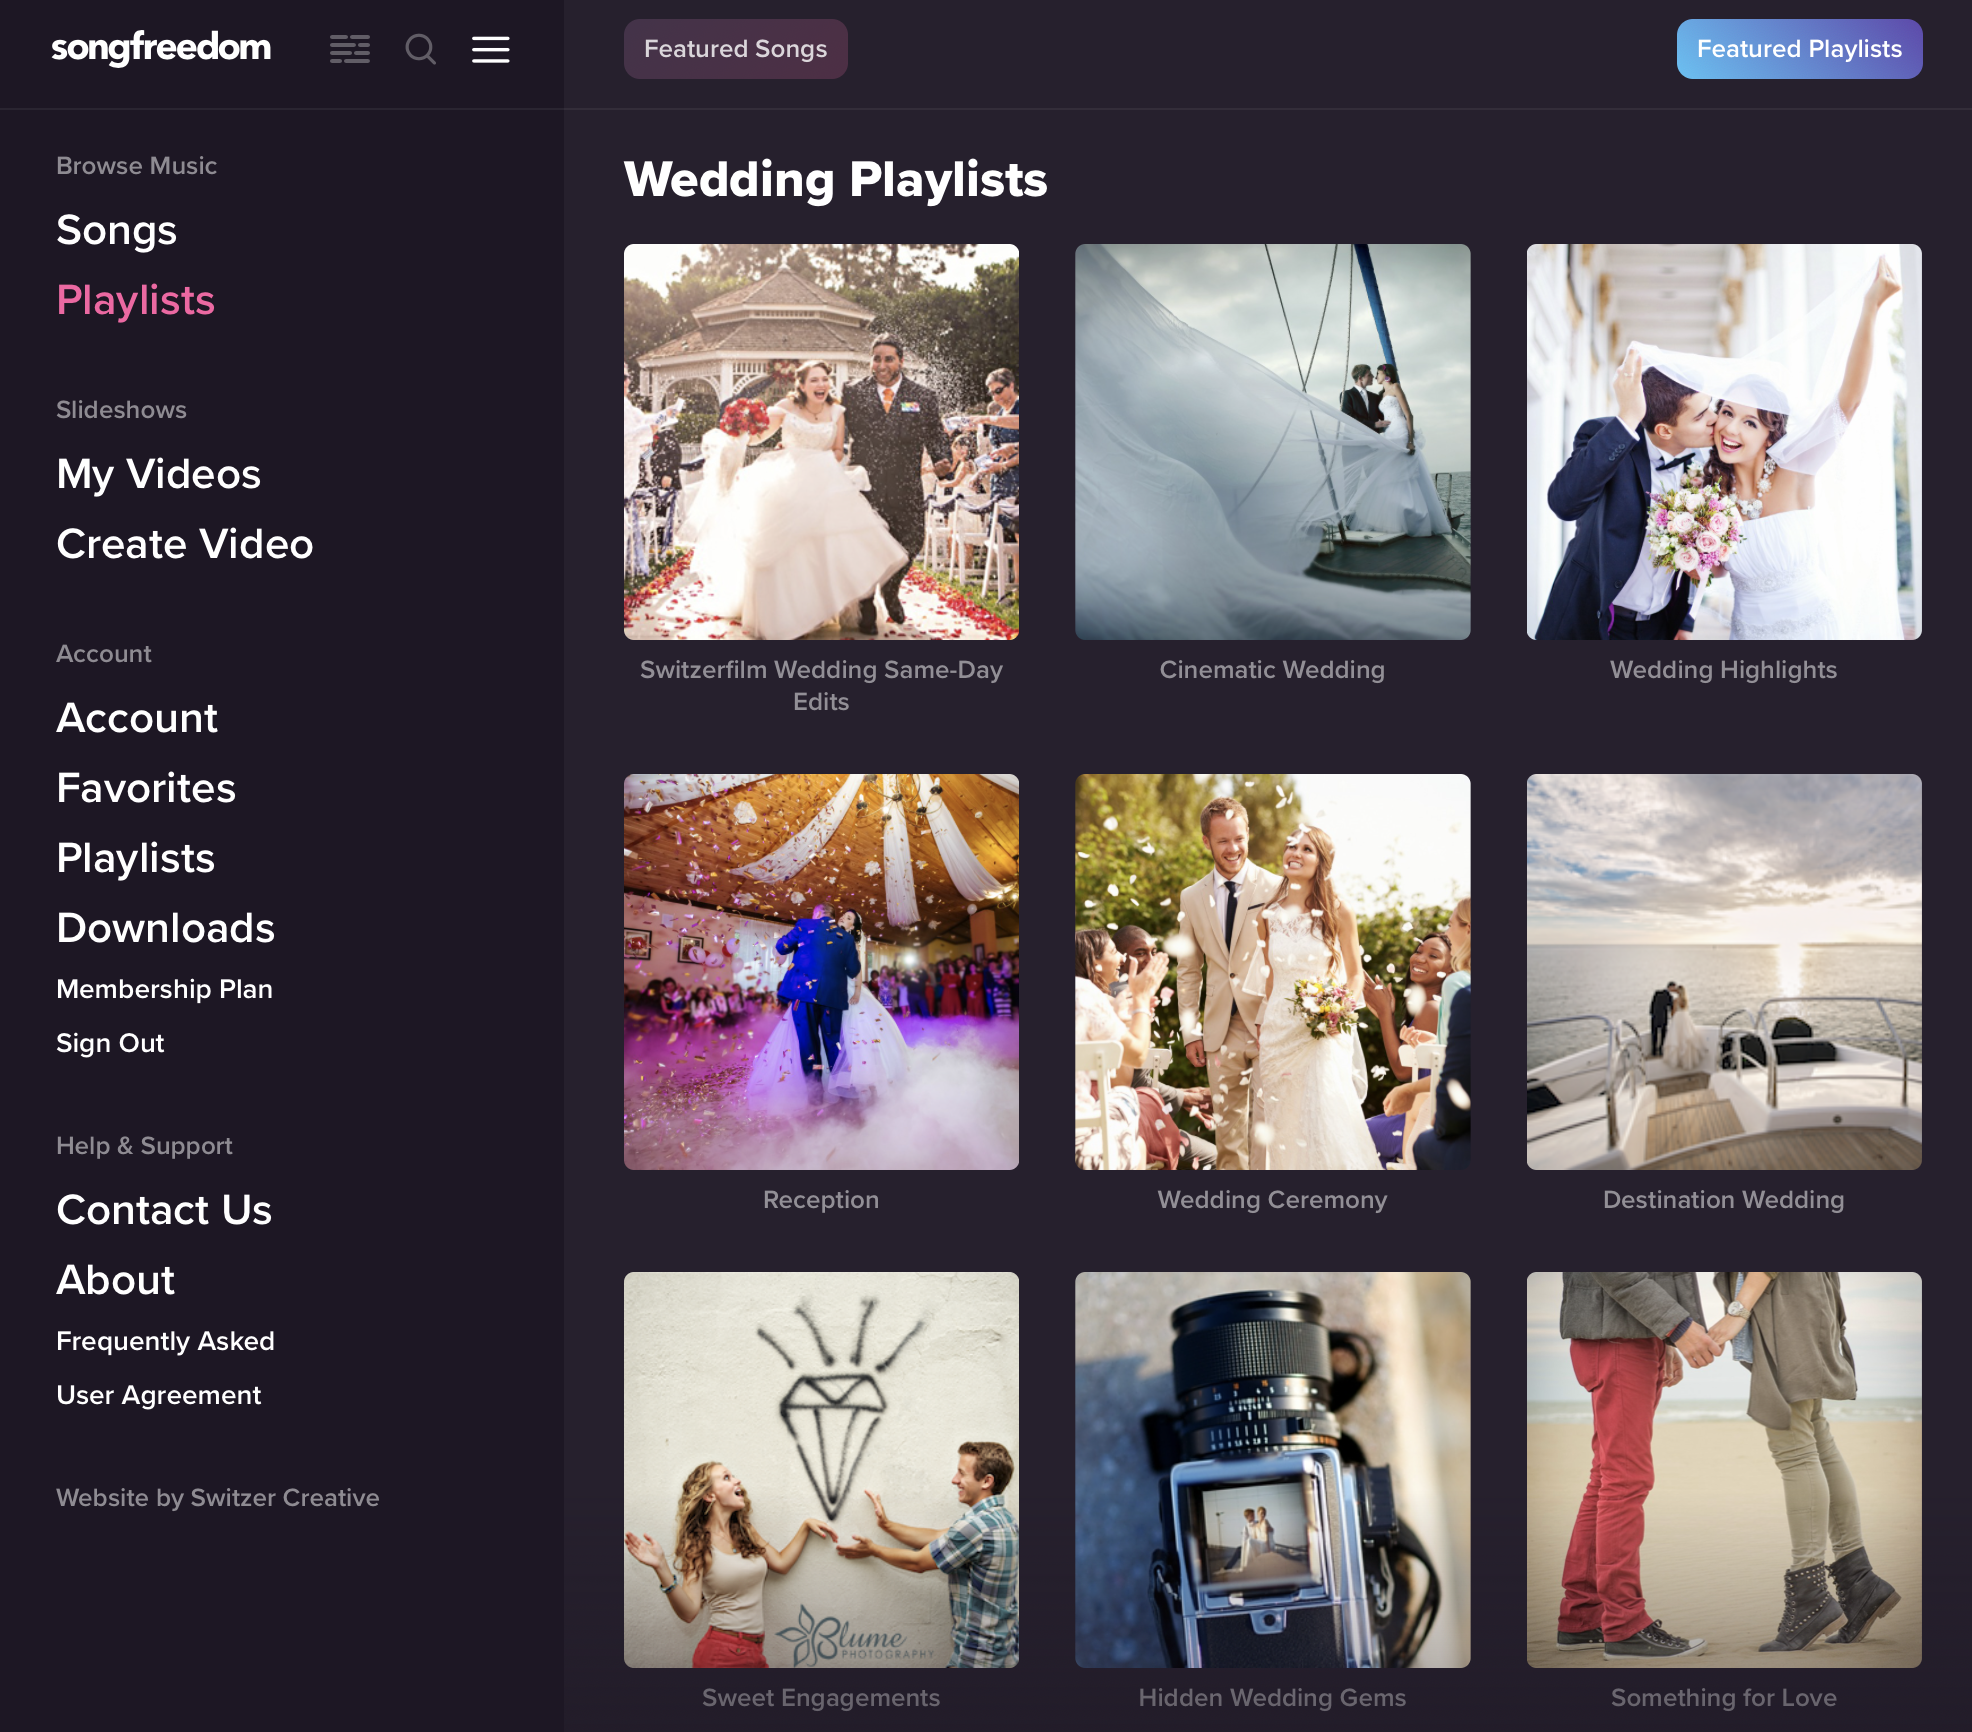Open the hamburger menu icon
Screen dimensions: 1972x1732
(490, 49)
